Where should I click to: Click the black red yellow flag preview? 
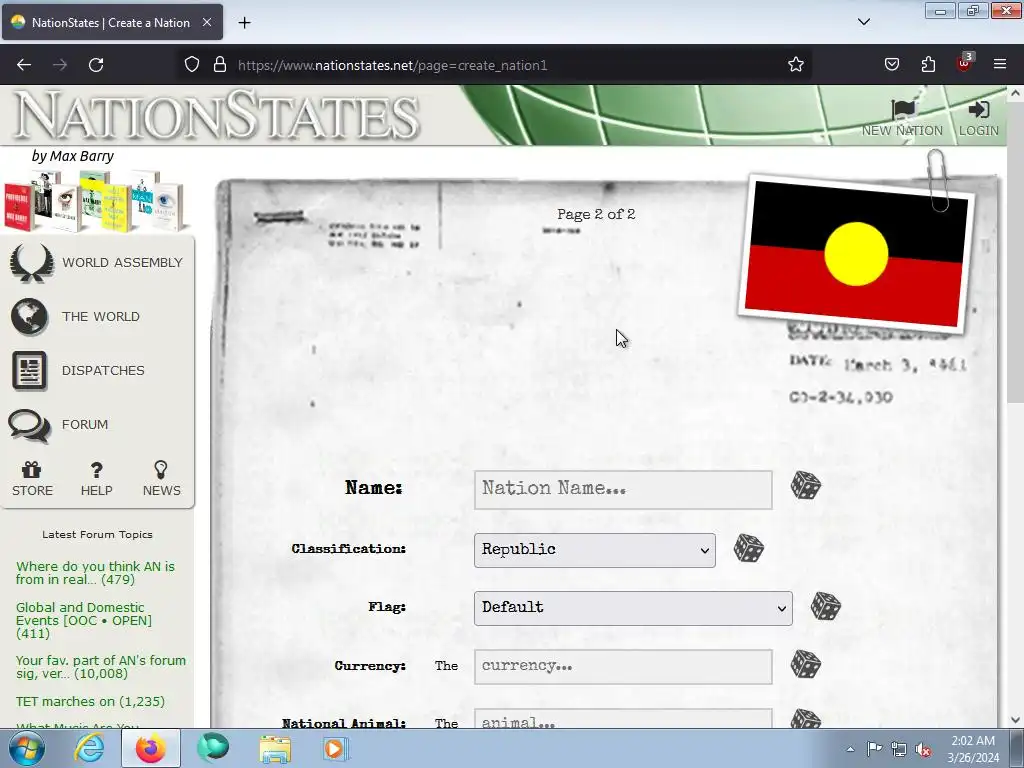point(856,255)
